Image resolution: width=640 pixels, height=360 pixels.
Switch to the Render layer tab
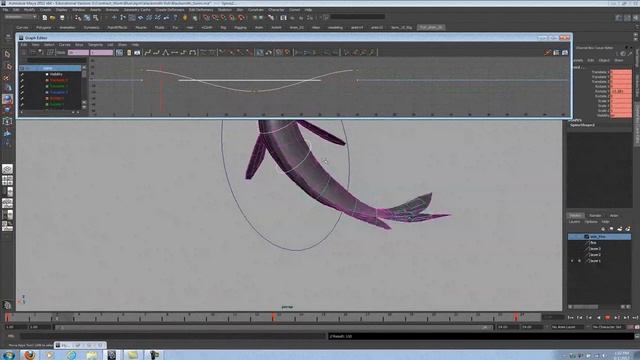(595, 216)
